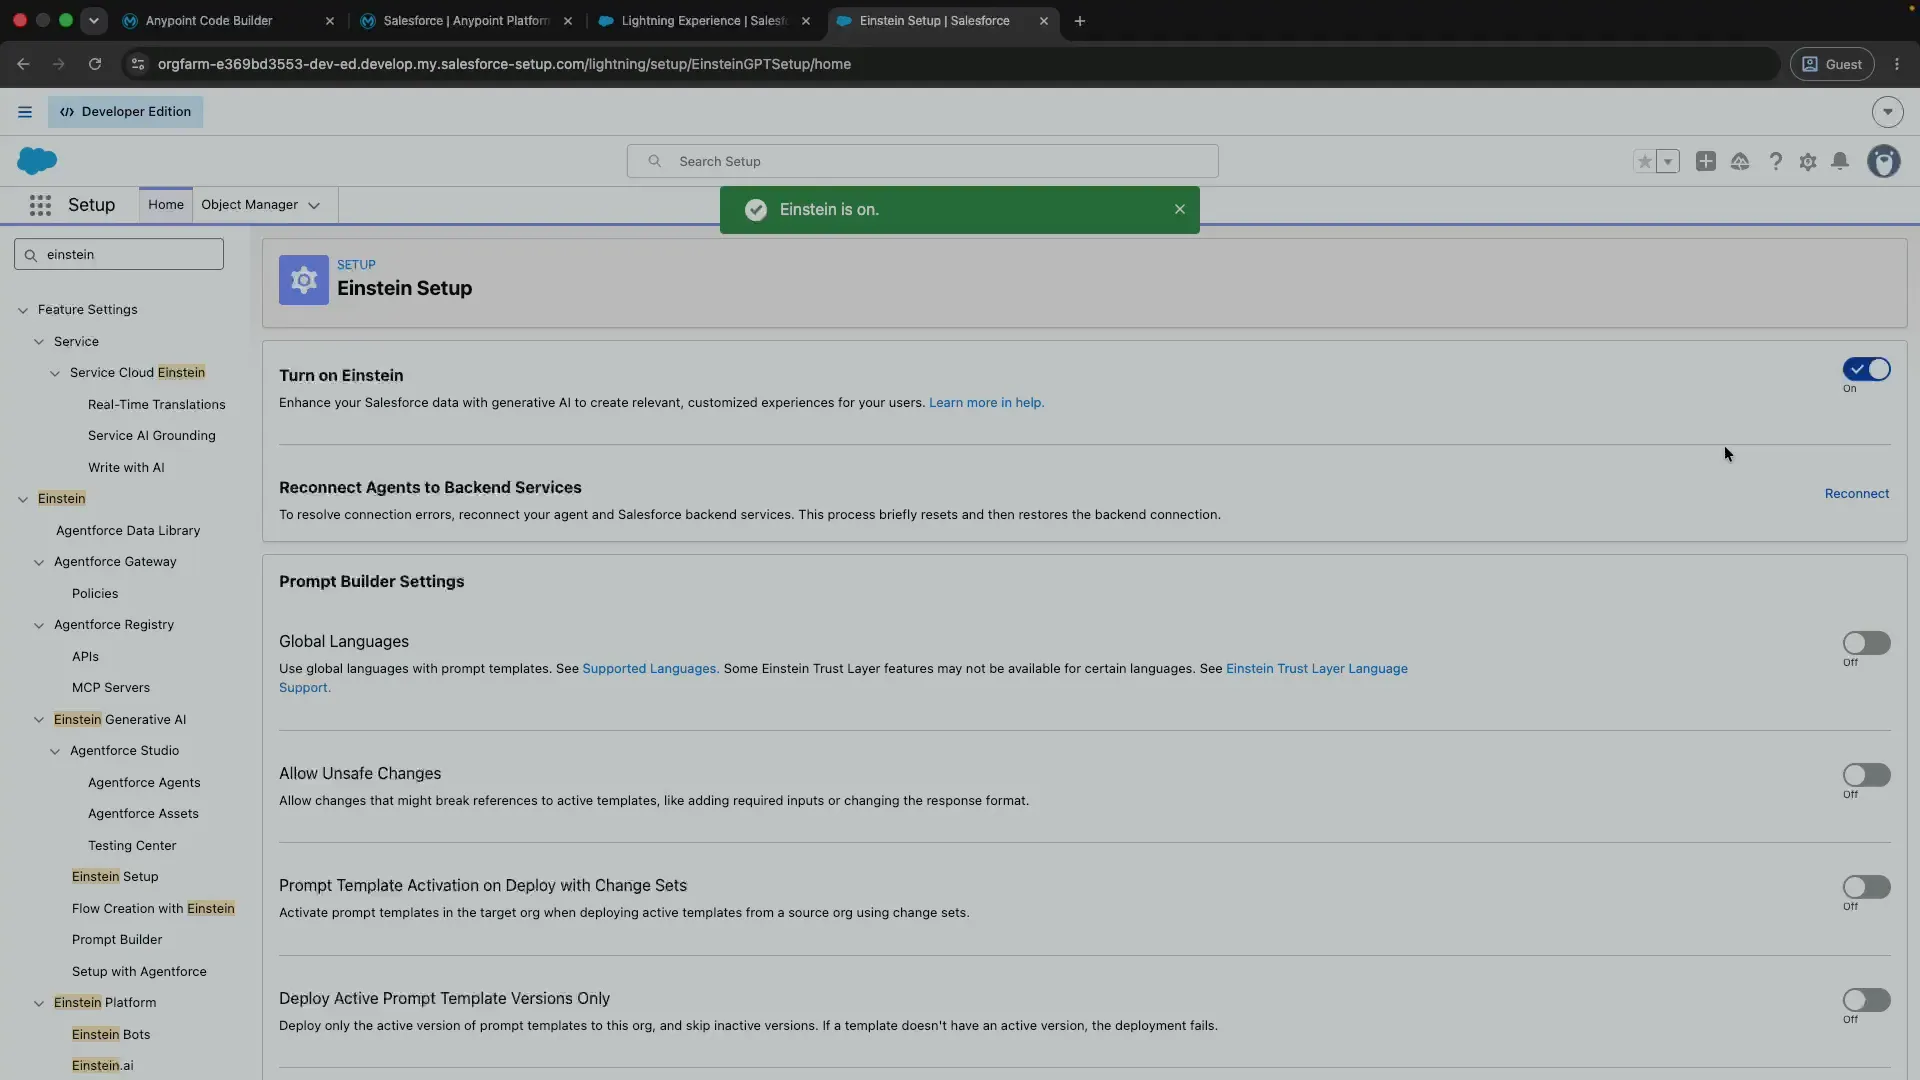Turn off the Turn on Einstein toggle
The width and height of the screenshot is (1920, 1080).
pos(1867,370)
